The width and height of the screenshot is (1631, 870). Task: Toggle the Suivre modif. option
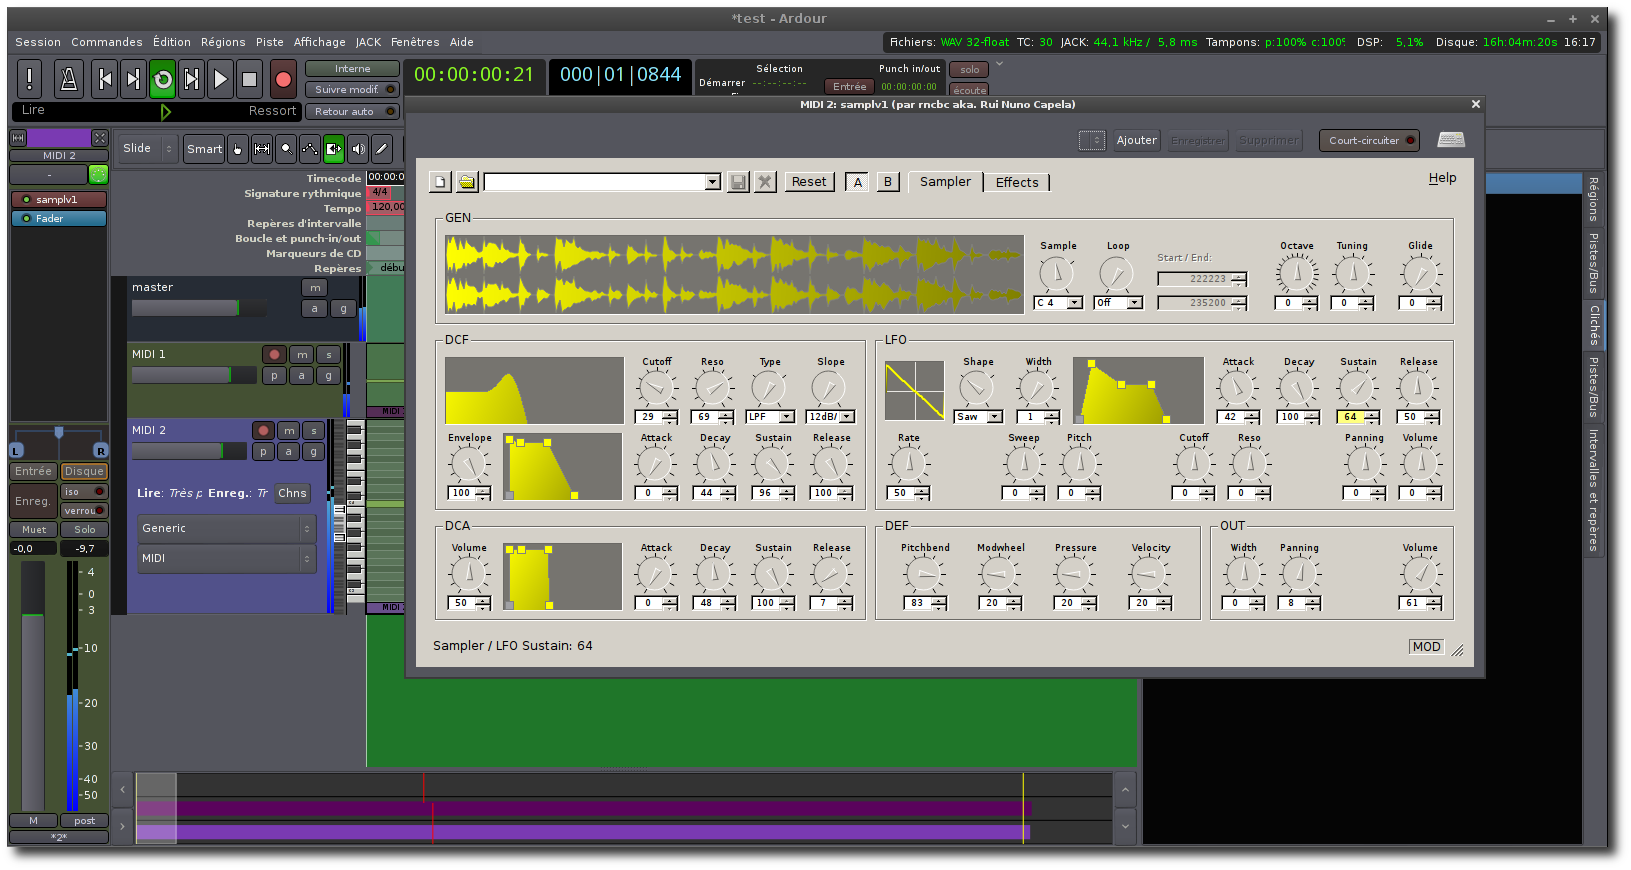click(x=351, y=90)
